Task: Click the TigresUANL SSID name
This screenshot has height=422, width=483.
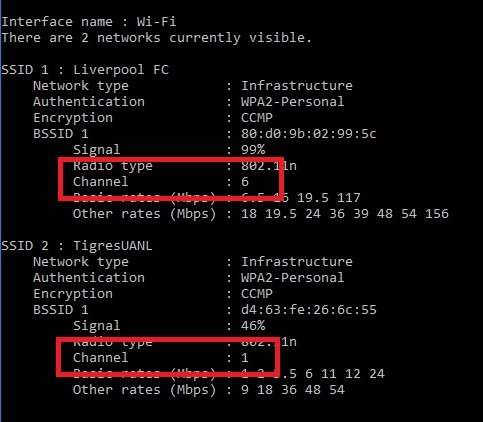Action: 113,246
